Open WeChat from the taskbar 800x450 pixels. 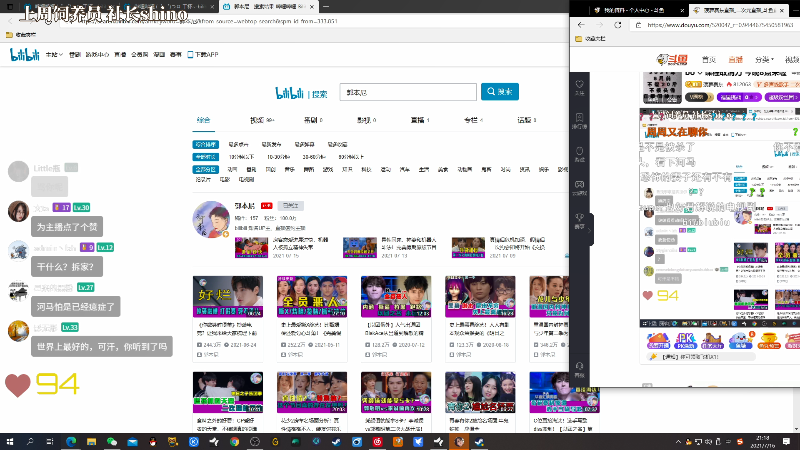pyautogui.click(x=112, y=442)
